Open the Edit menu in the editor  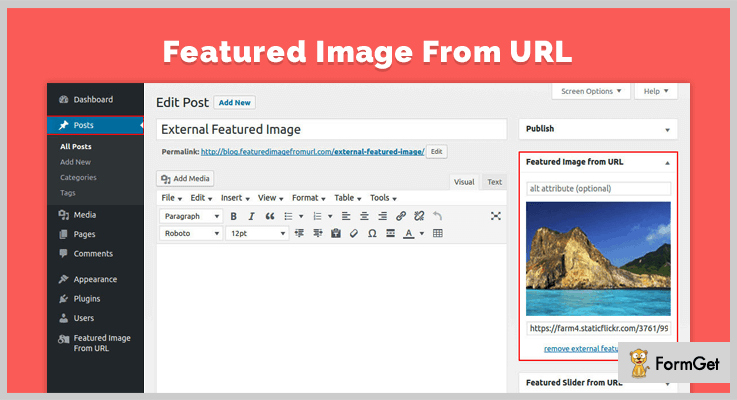point(201,198)
